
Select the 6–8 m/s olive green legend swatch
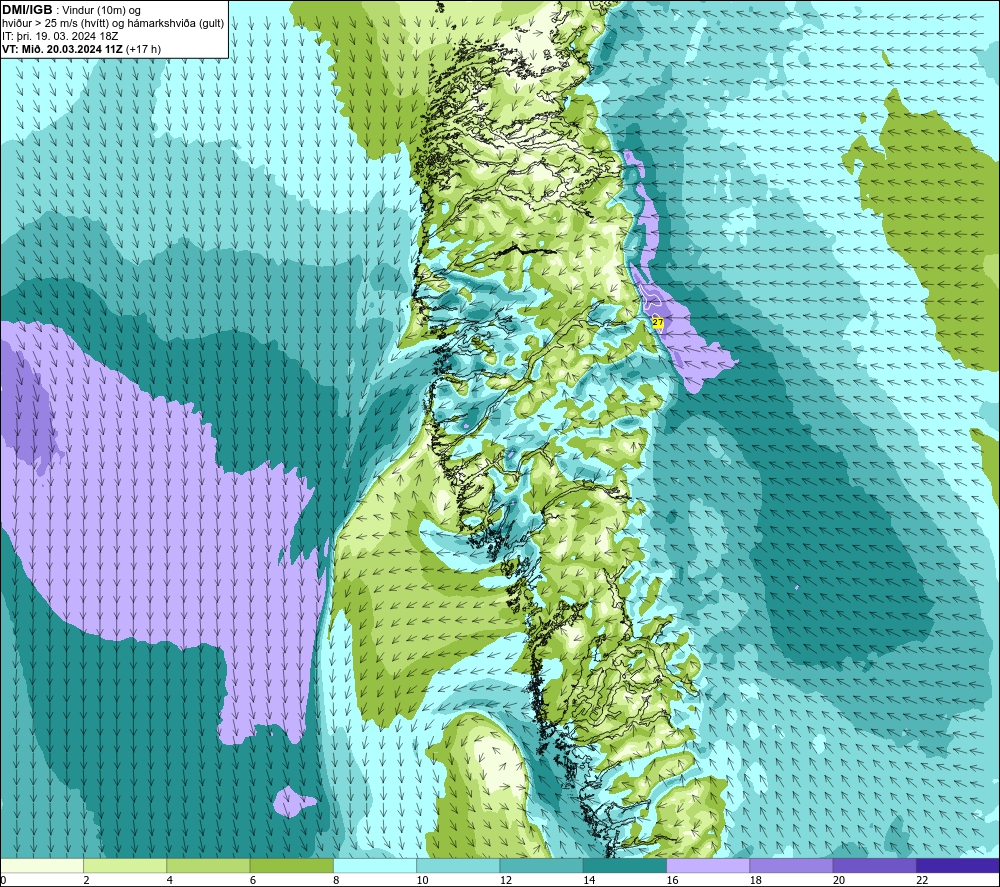tap(291, 865)
